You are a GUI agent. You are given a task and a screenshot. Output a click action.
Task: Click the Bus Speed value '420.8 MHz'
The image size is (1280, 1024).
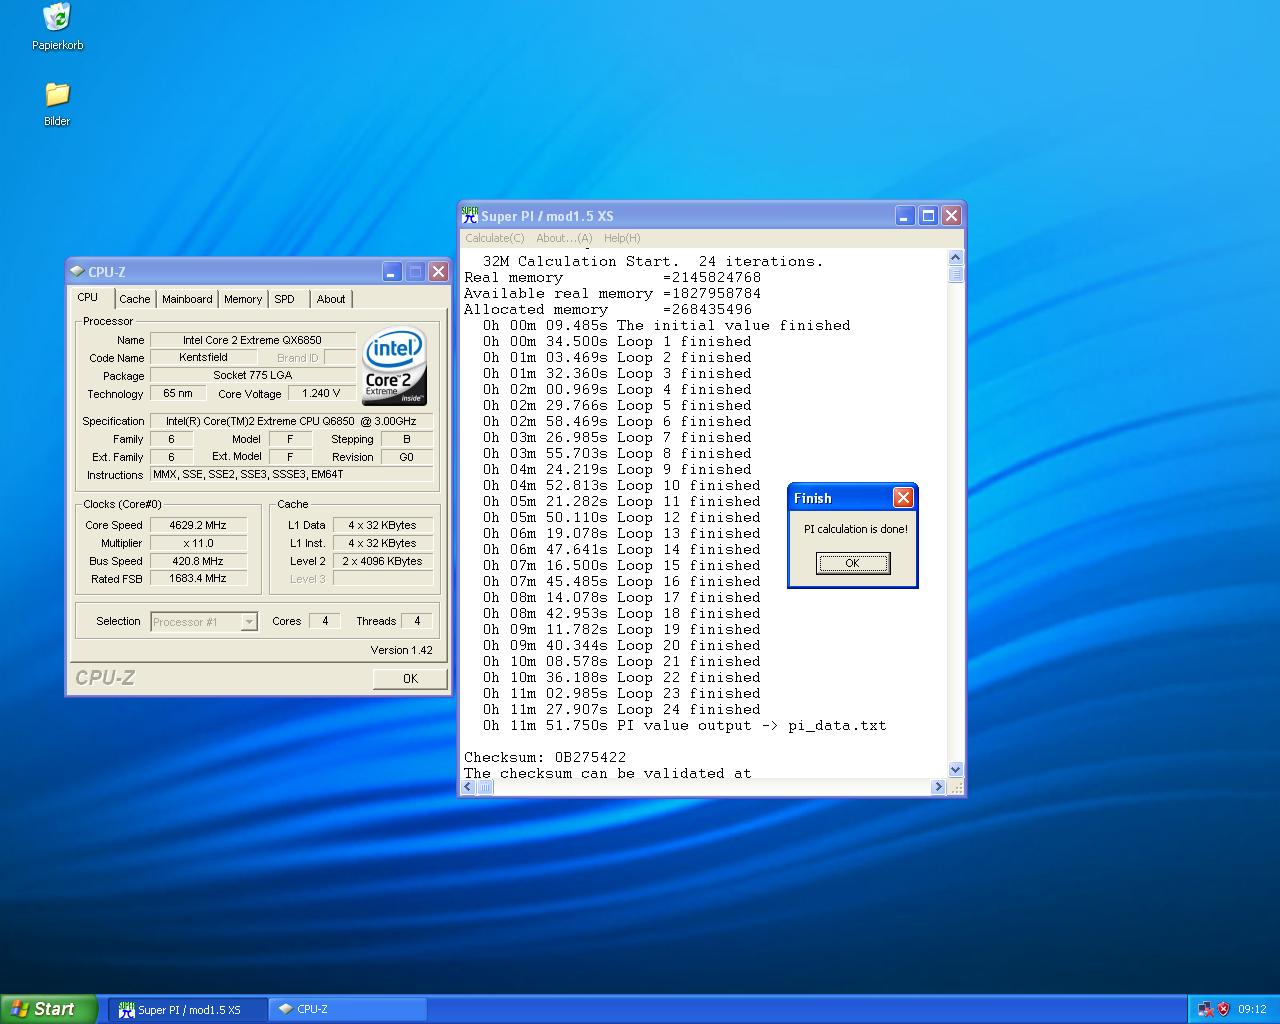(x=198, y=561)
